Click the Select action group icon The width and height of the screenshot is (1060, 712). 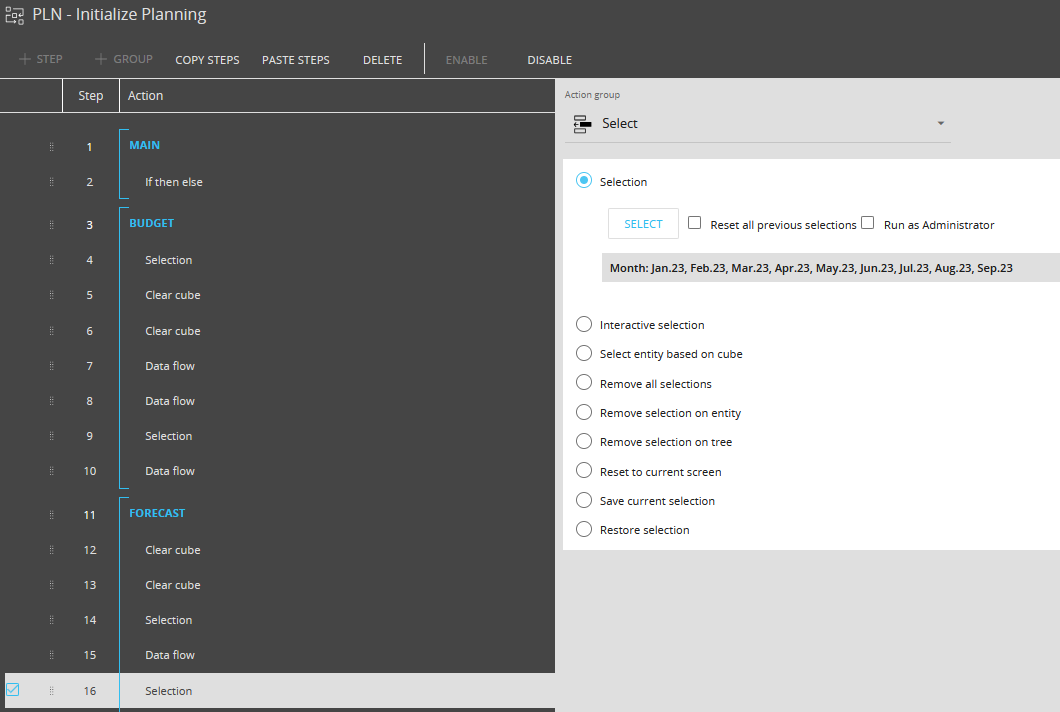[582, 124]
